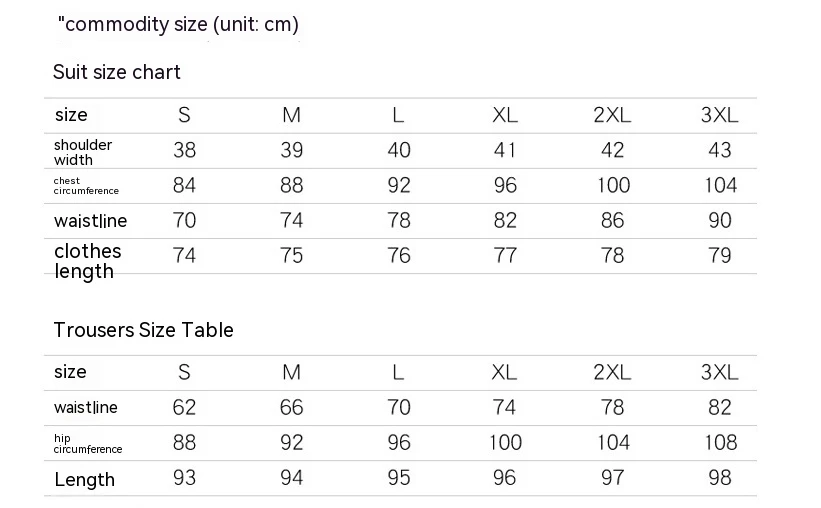Click the 'chest circumference' row label

(x=86, y=186)
